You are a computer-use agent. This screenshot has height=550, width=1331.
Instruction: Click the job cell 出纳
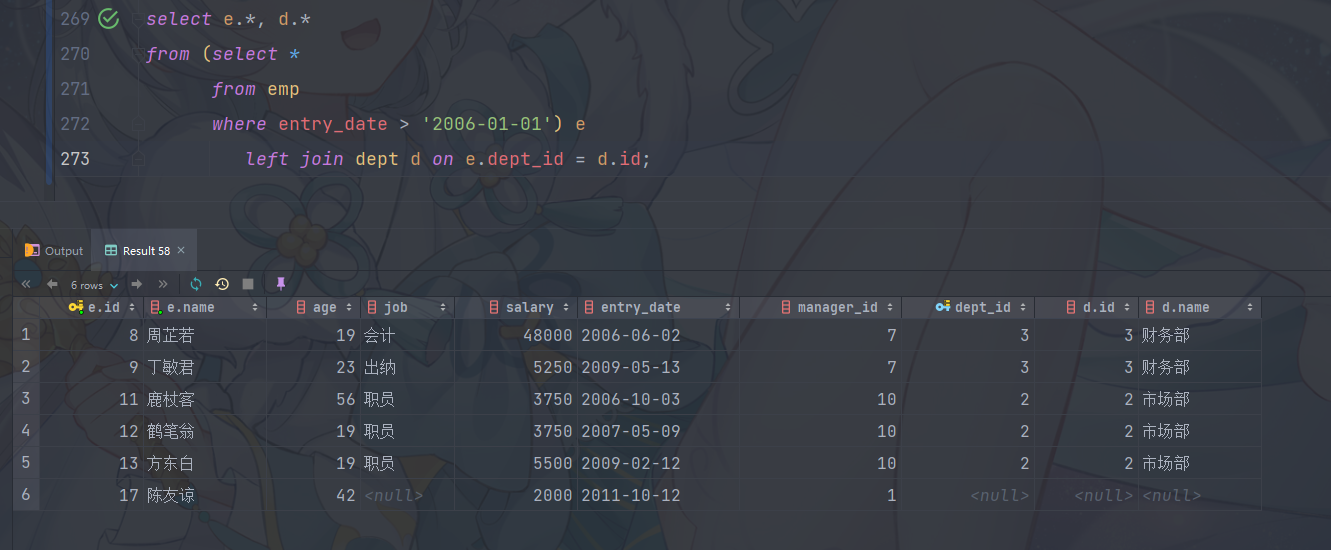(407, 367)
